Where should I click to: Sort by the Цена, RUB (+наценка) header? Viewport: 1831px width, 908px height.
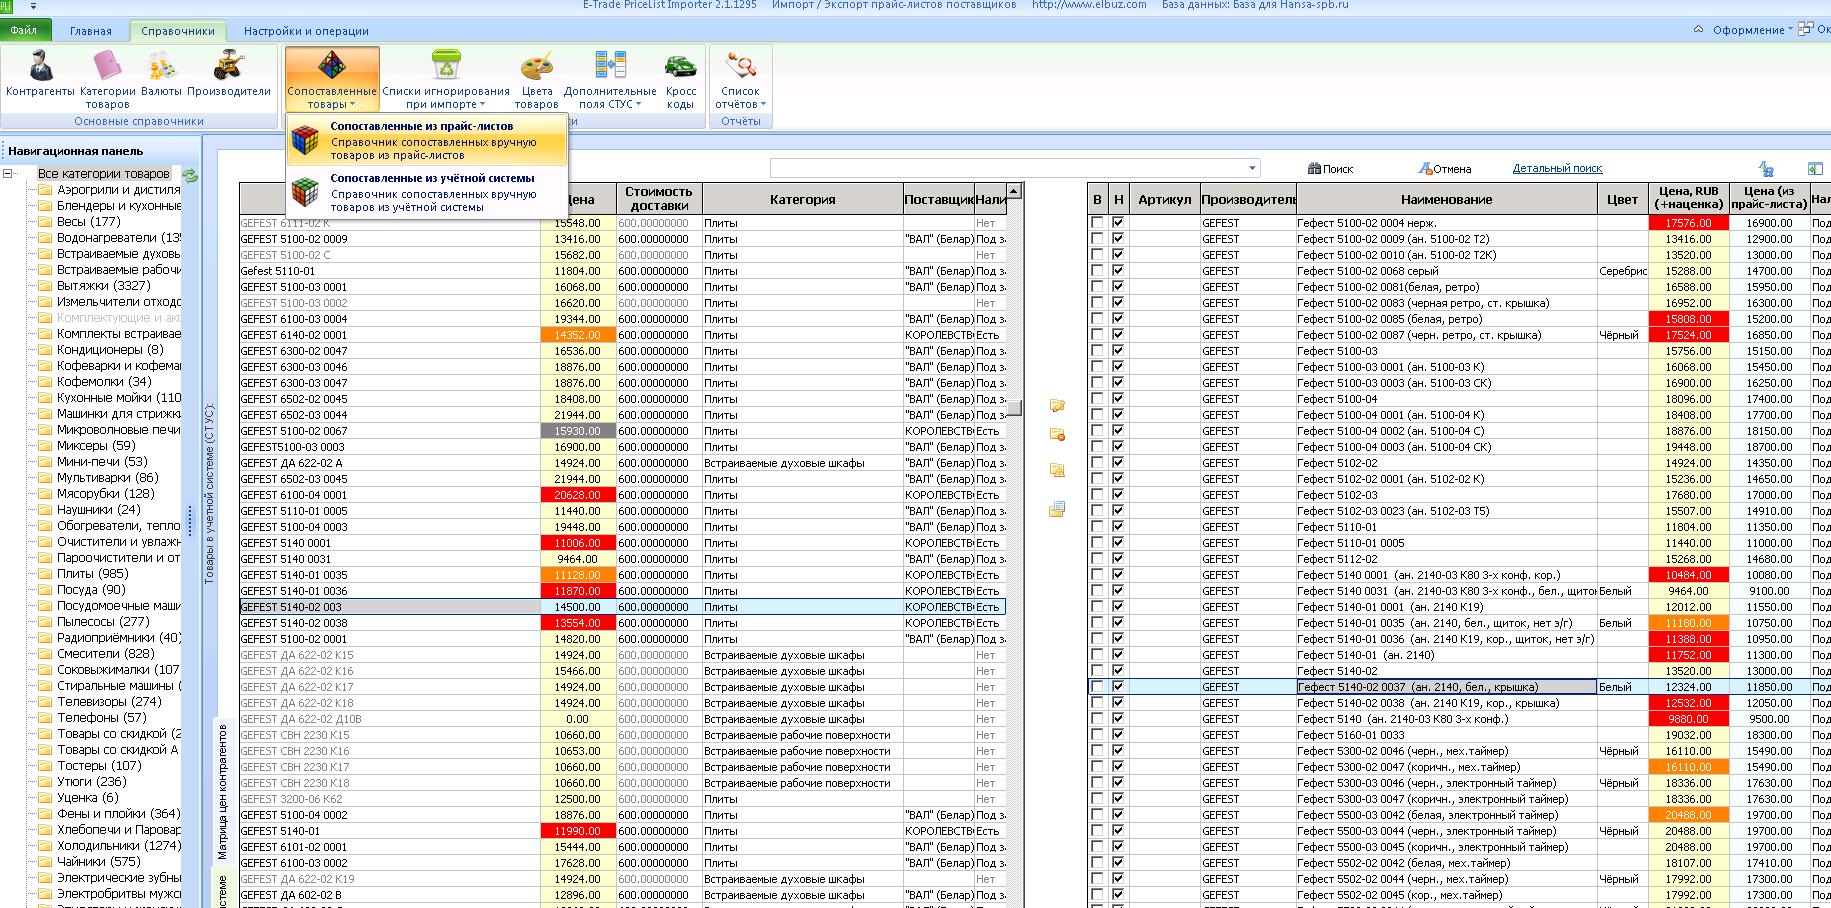pyautogui.click(x=1688, y=198)
